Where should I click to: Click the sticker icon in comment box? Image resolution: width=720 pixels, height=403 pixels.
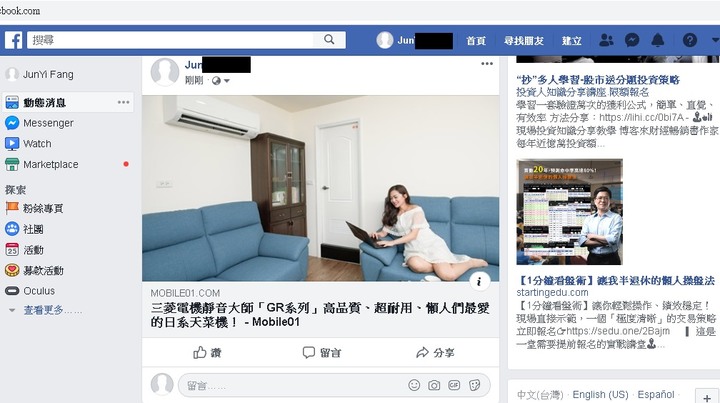pos(475,385)
